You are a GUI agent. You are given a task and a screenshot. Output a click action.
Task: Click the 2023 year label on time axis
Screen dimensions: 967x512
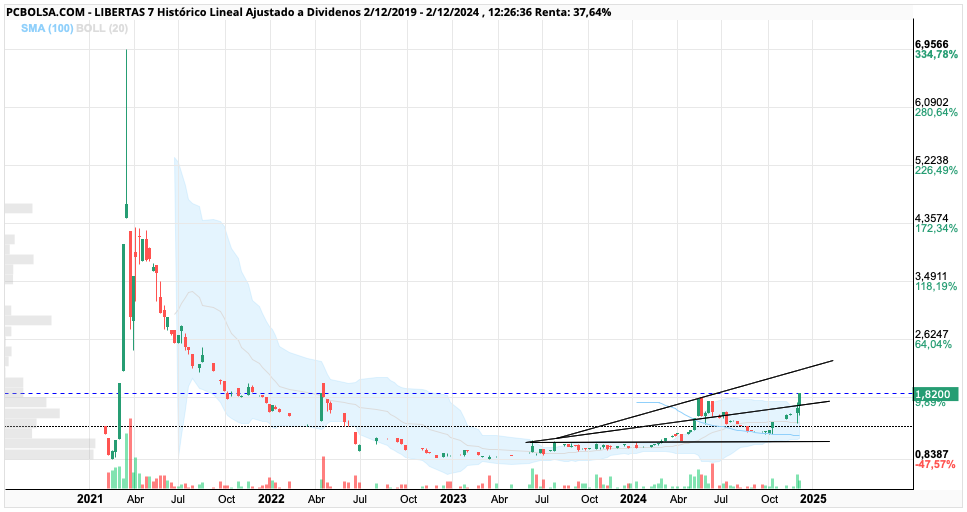[x=453, y=499]
